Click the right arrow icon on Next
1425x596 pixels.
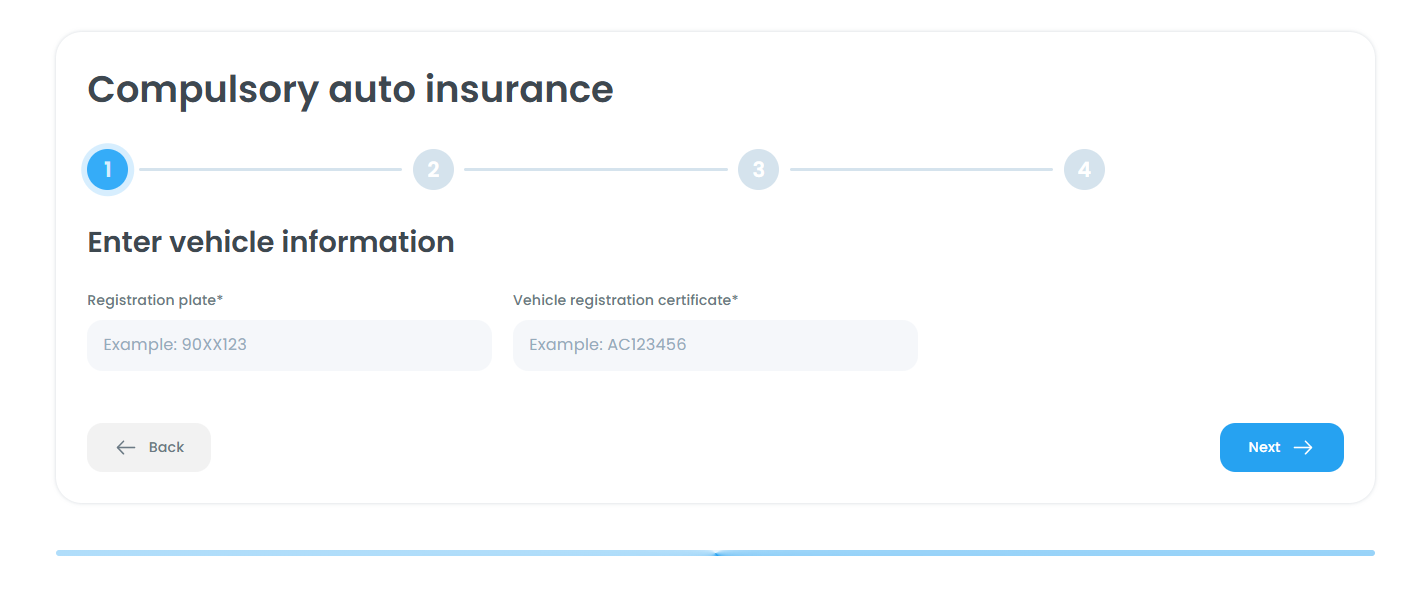coord(1303,448)
